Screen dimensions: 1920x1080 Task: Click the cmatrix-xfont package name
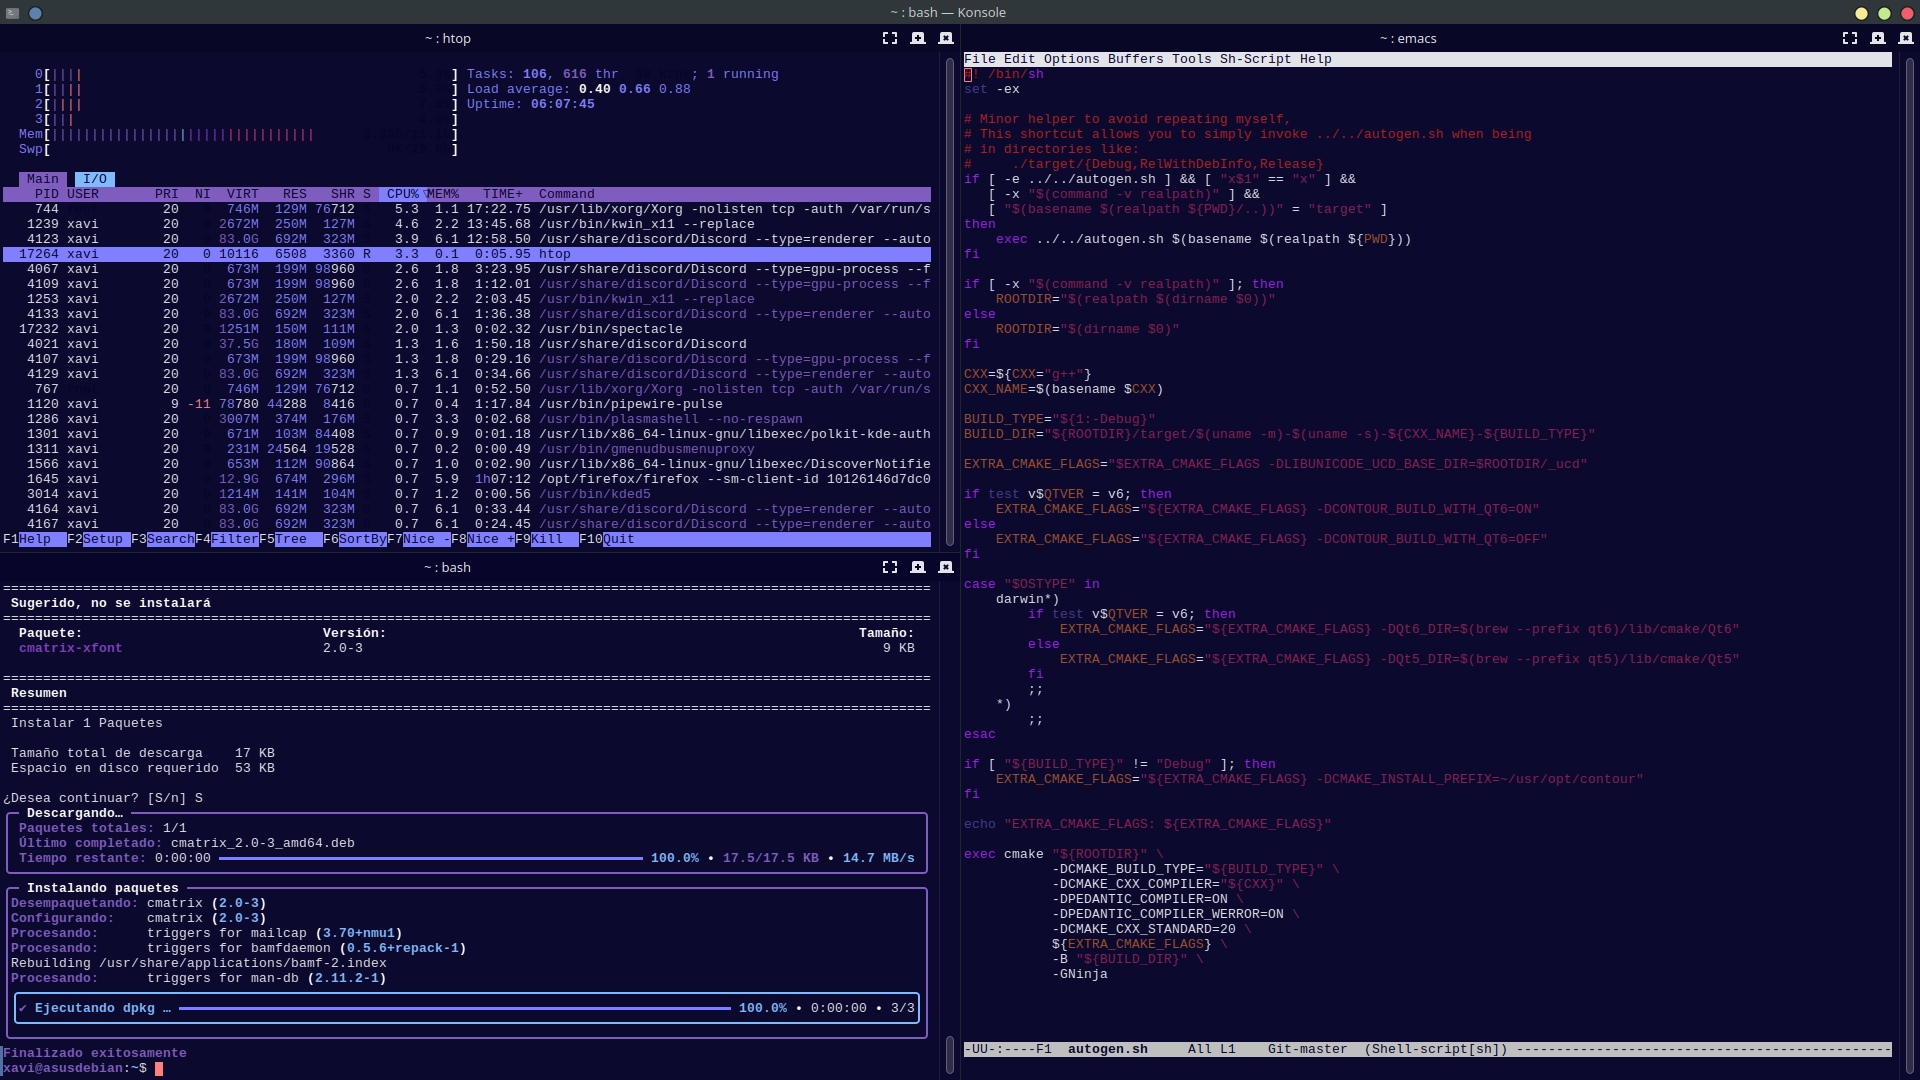click(71, 648)
